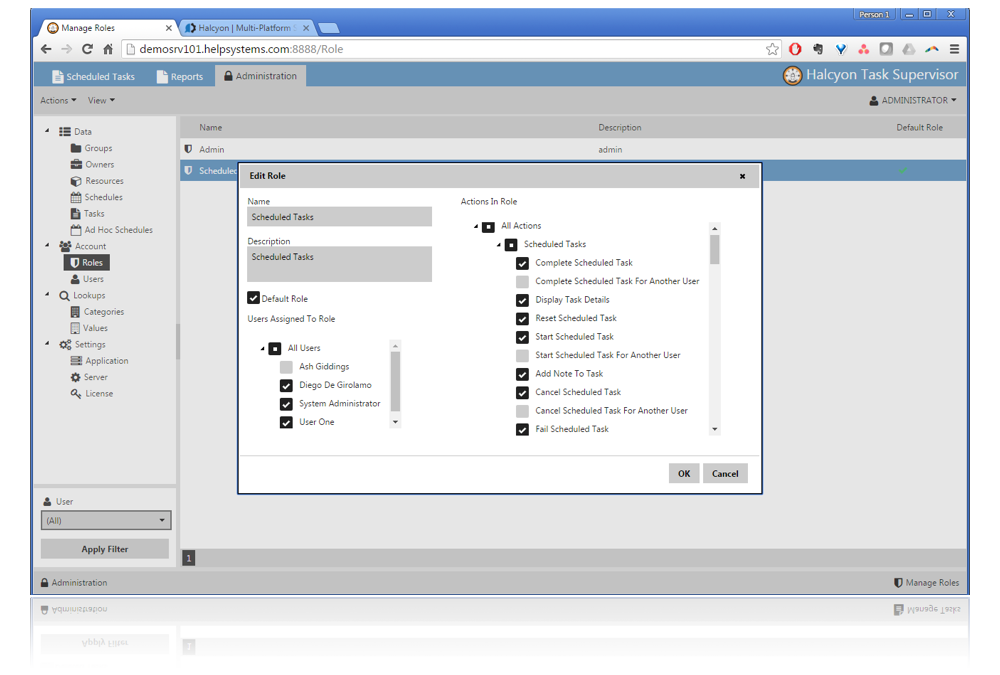Open the Actions dropdown menu
This screenshot has height=675, width=1000.
point(58,100)
